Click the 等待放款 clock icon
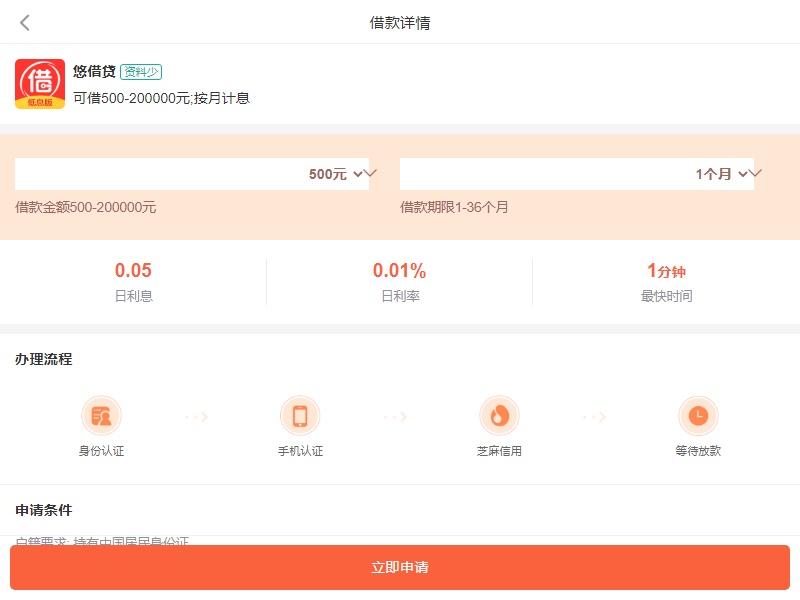Viewport: 800px width, 600px height. (698, 415)
